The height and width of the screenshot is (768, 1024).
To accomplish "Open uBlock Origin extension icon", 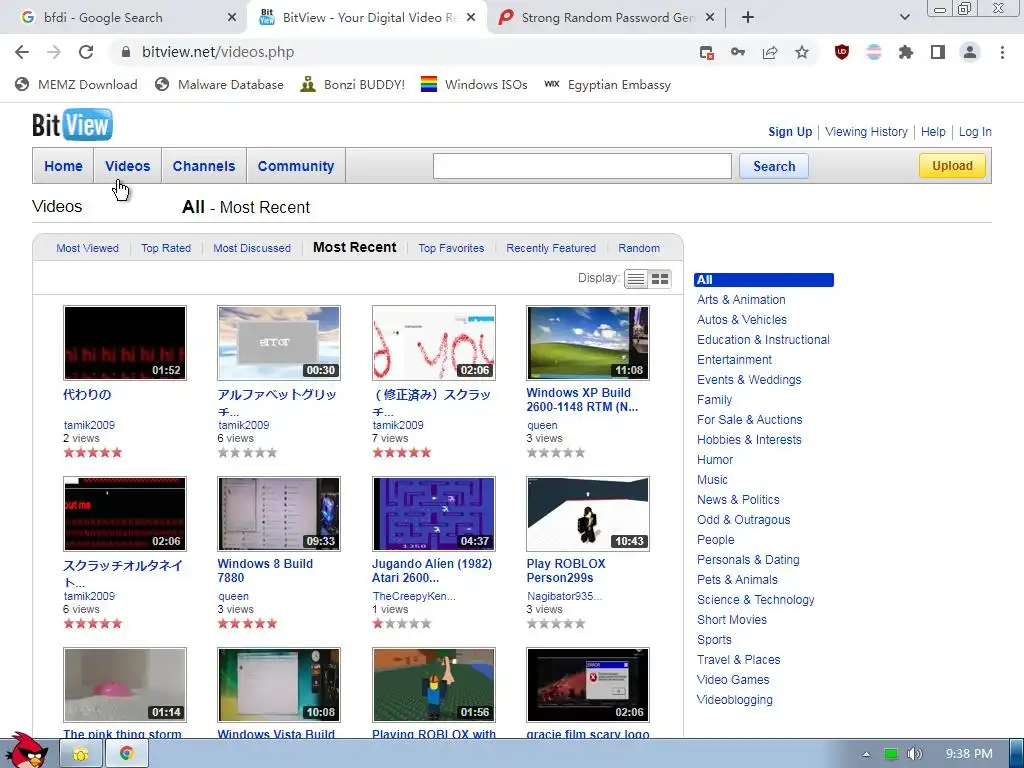I will (x=842, y=52).
